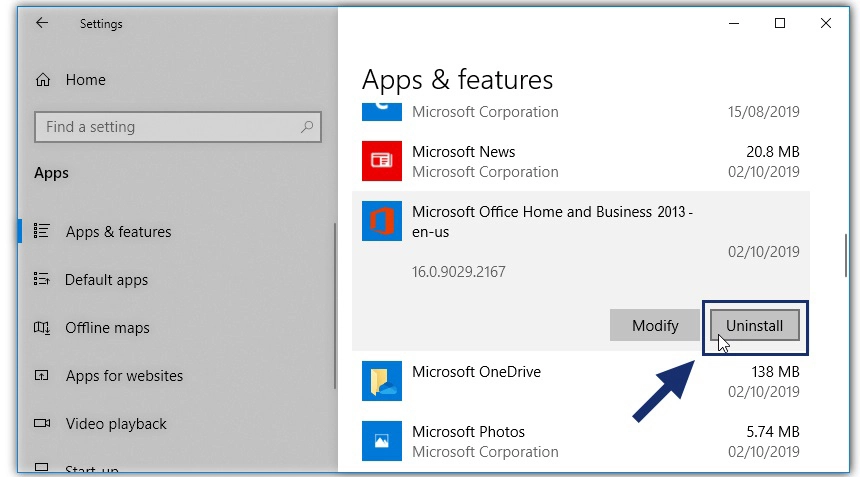Select the Offline maps icon
Viewport: 860px width, 477px height.
pos(42,328)
